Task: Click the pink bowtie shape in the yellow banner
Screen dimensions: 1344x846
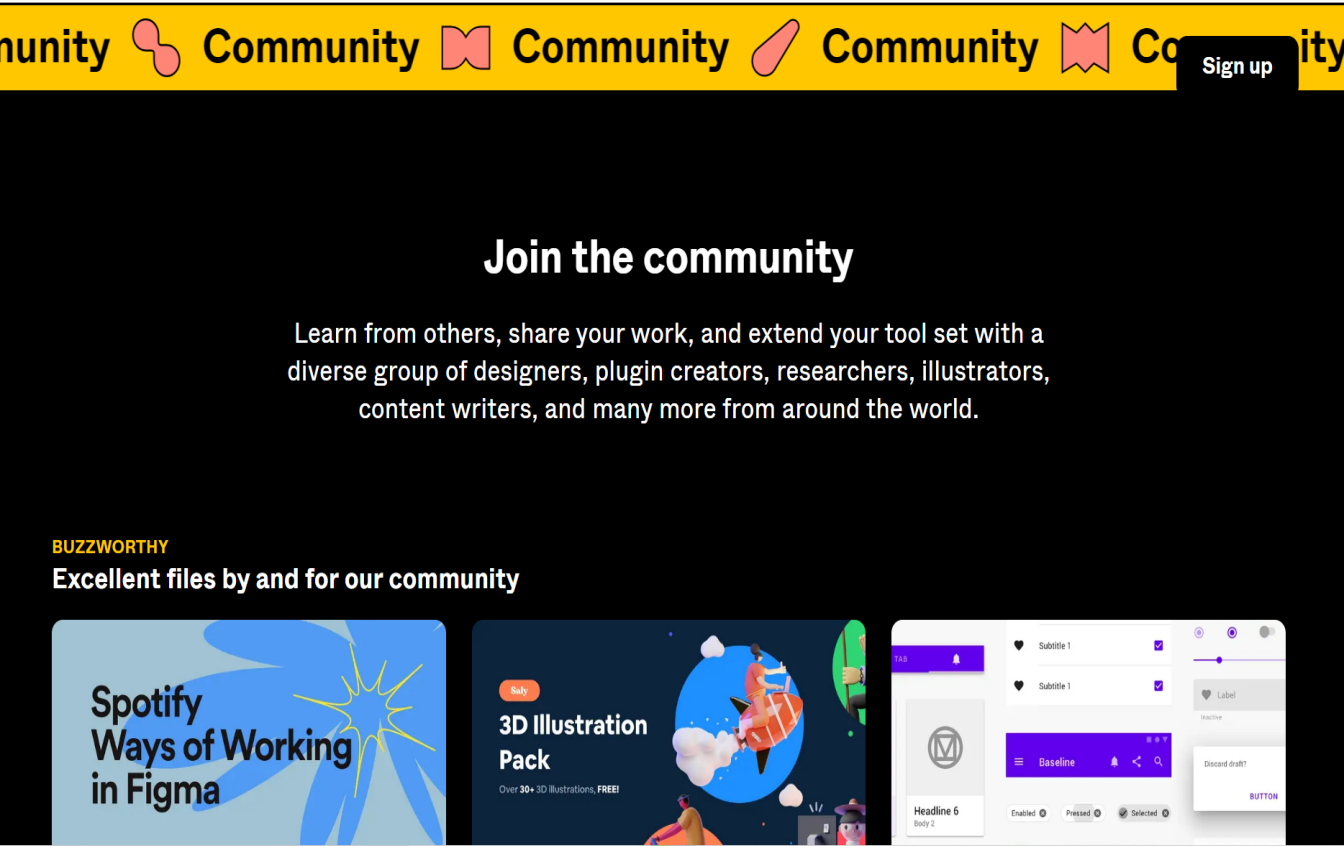Action: (466, 47)
